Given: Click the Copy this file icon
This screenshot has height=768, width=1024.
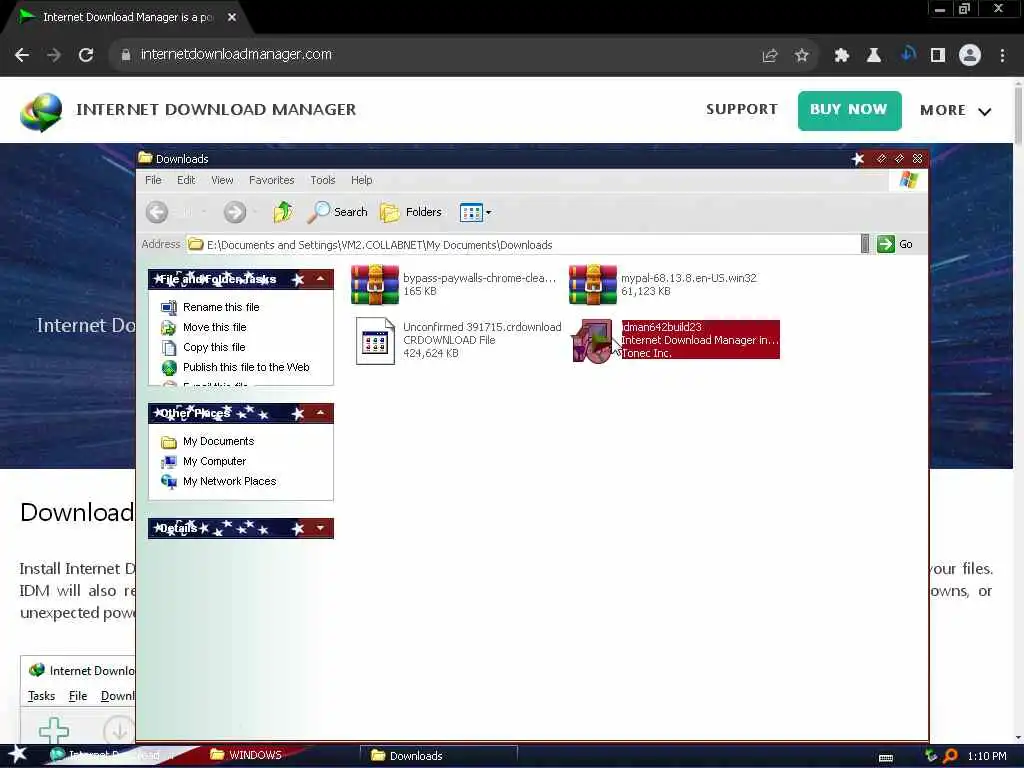Looking at the screenshot, I should click(168, 347).
